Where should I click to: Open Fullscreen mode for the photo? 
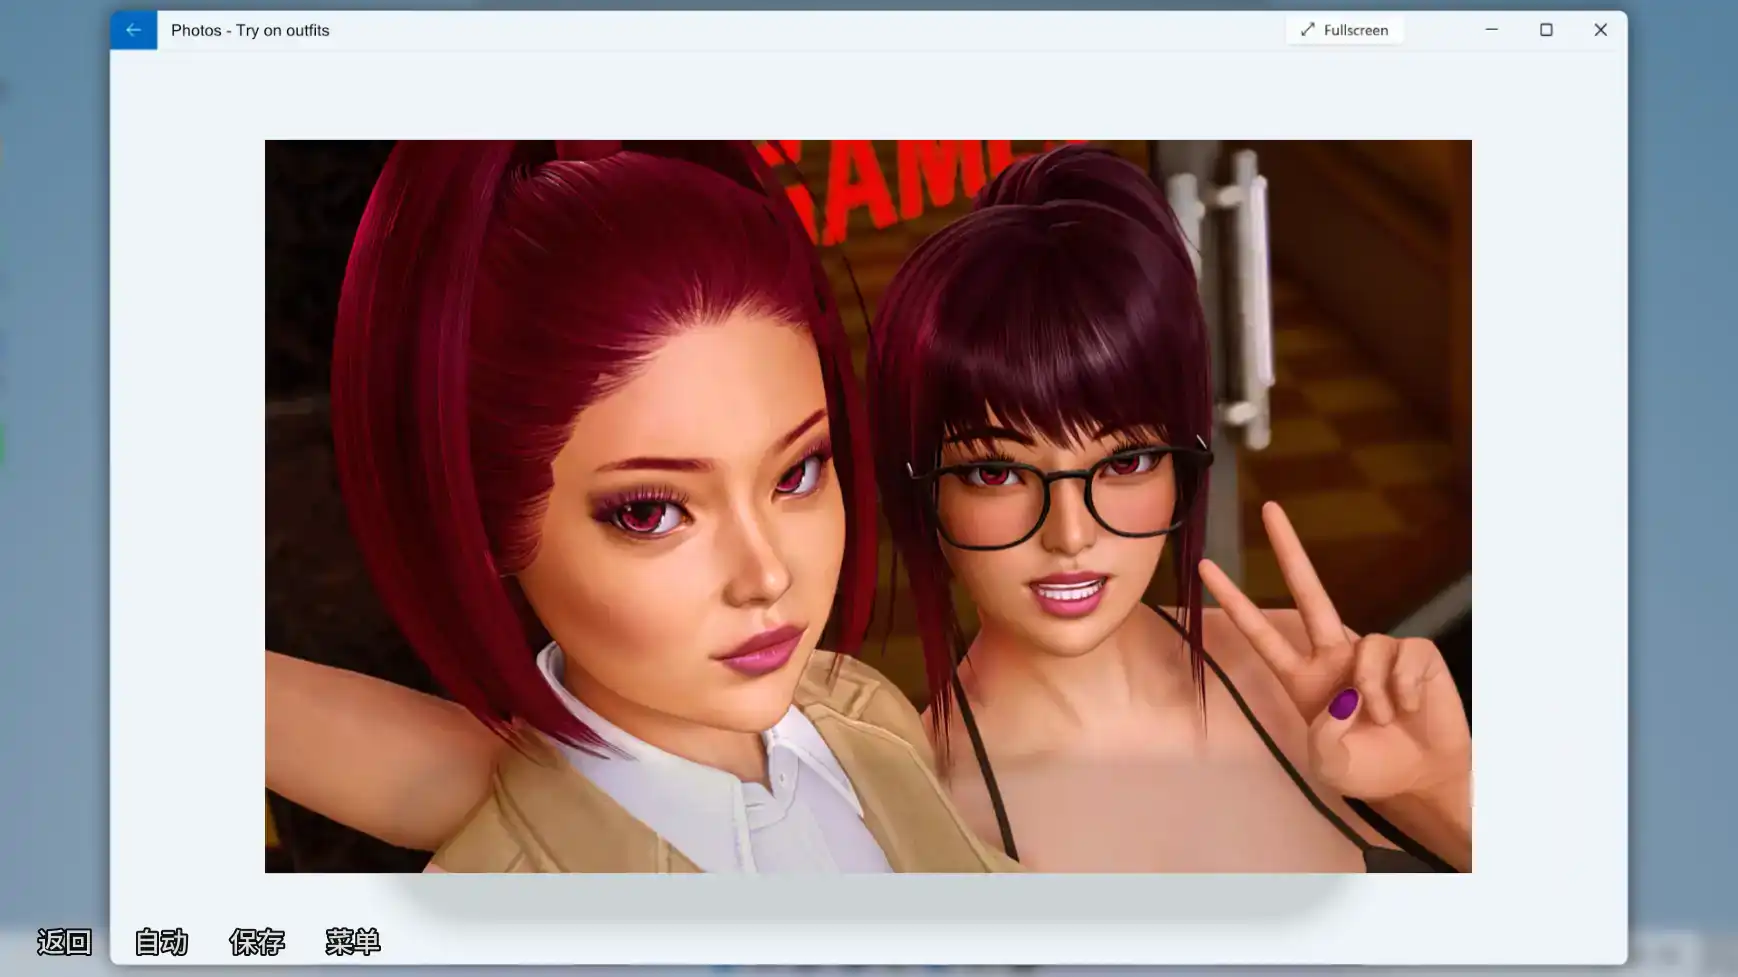click(x=1344, y=30)
